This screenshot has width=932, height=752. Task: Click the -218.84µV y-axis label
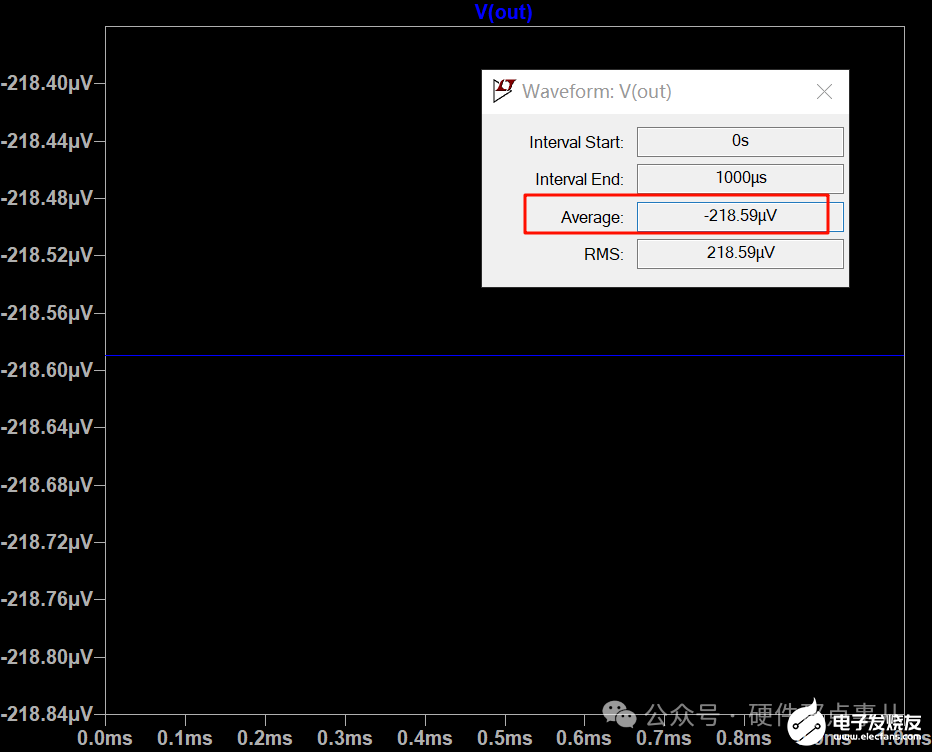coord(47,714)
